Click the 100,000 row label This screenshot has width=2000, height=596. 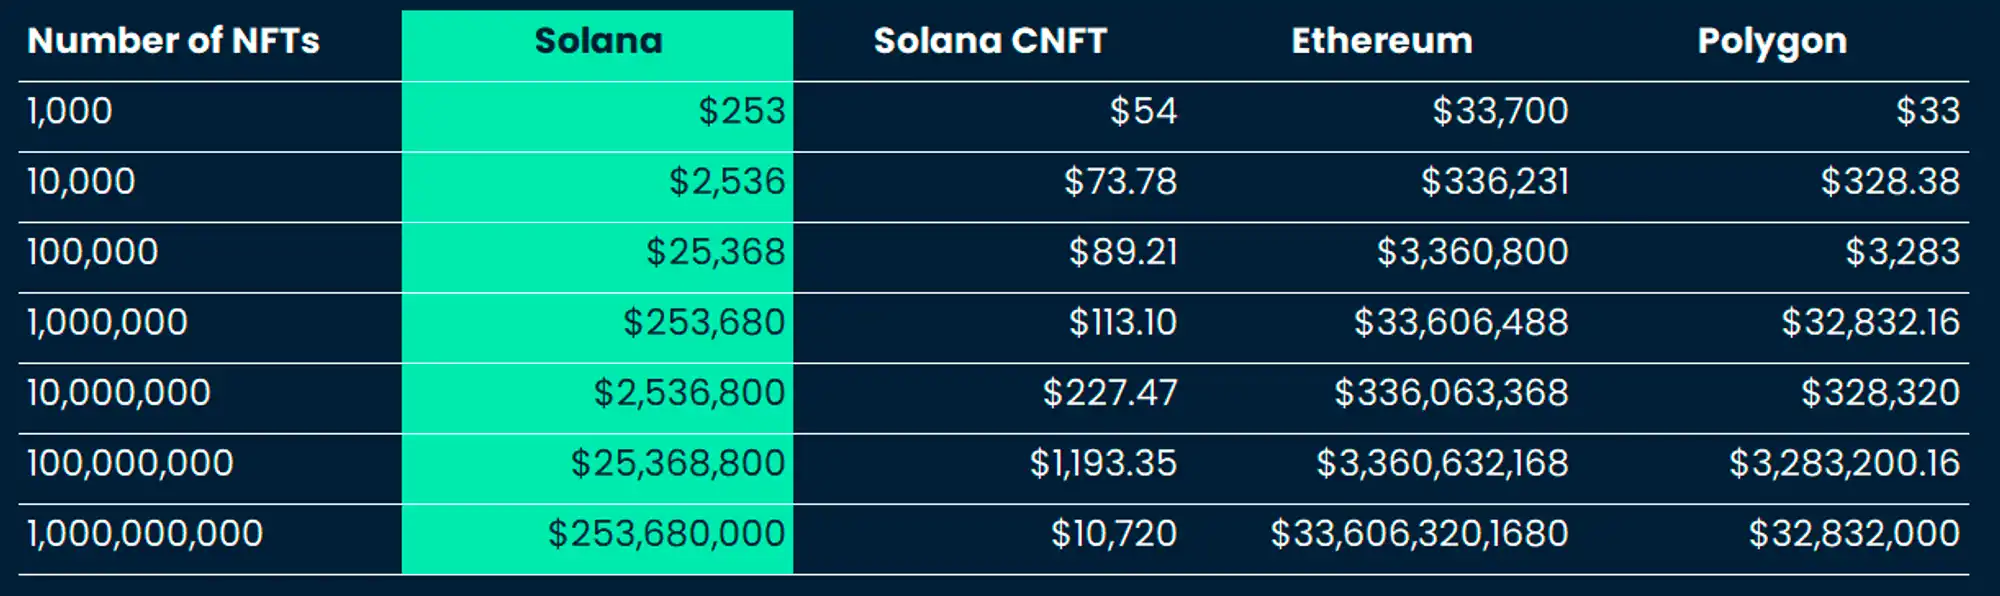click(x=92, y=252)
